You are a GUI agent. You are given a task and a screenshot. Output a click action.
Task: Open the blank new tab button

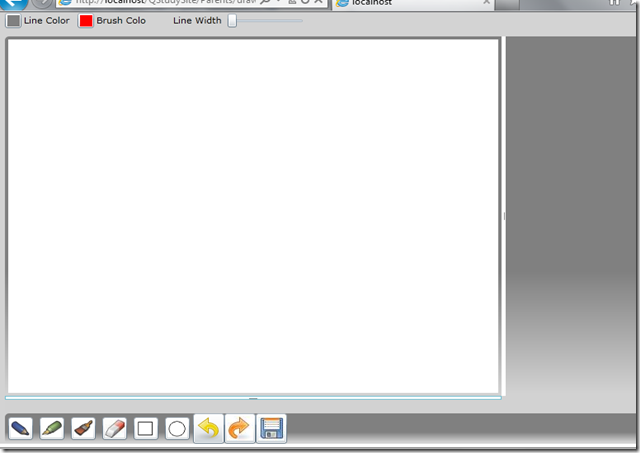point(507,4)
